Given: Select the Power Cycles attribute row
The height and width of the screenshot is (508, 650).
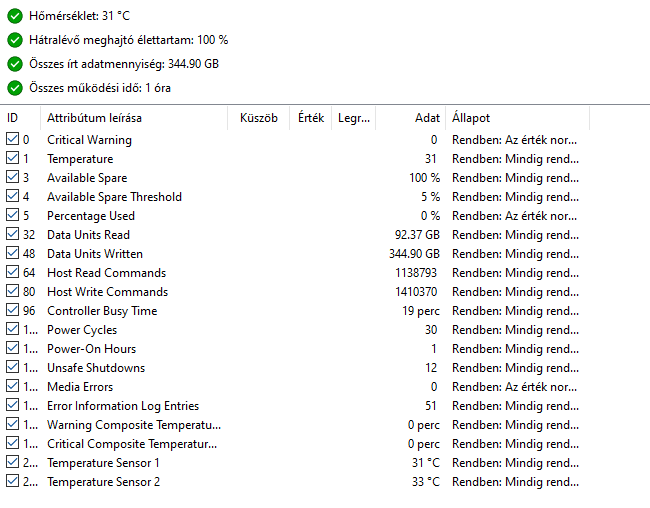Looking at the screenshot, I should point(82,330).
